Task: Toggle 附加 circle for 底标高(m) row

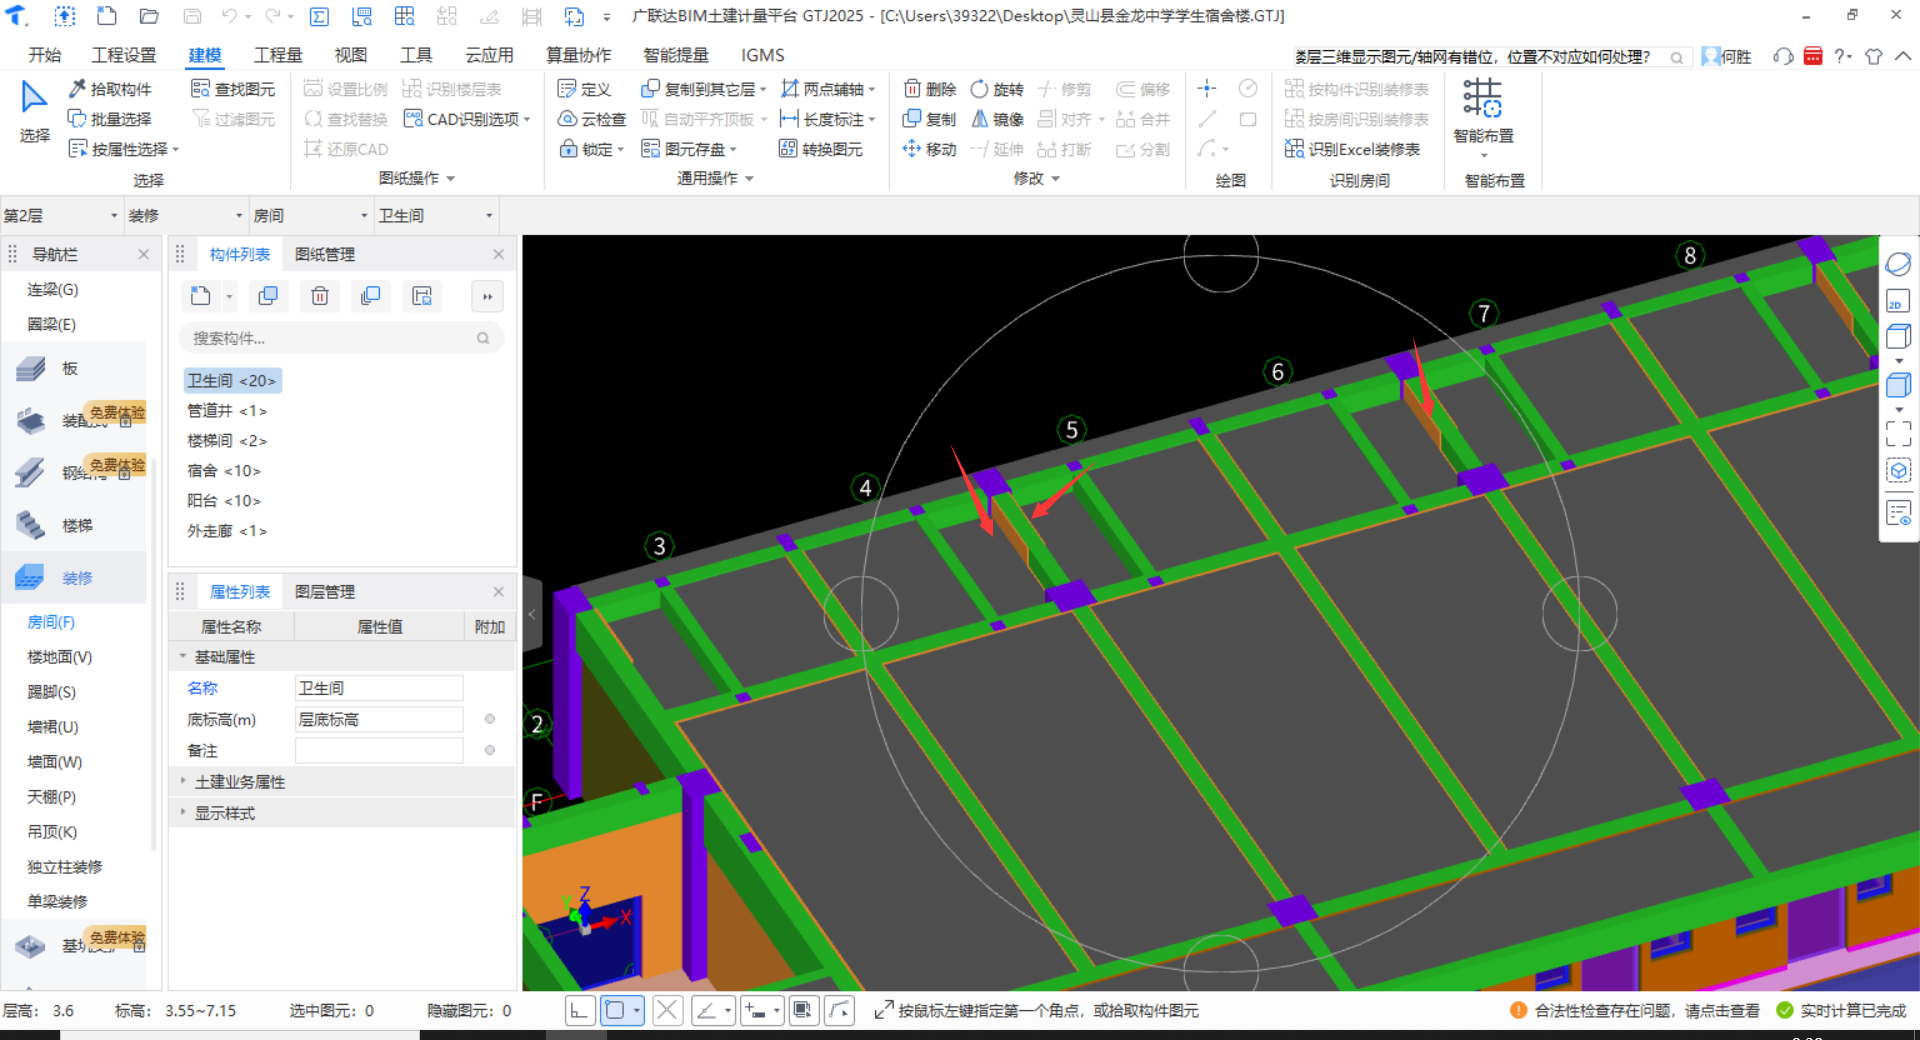Action: tap(490, 719)
